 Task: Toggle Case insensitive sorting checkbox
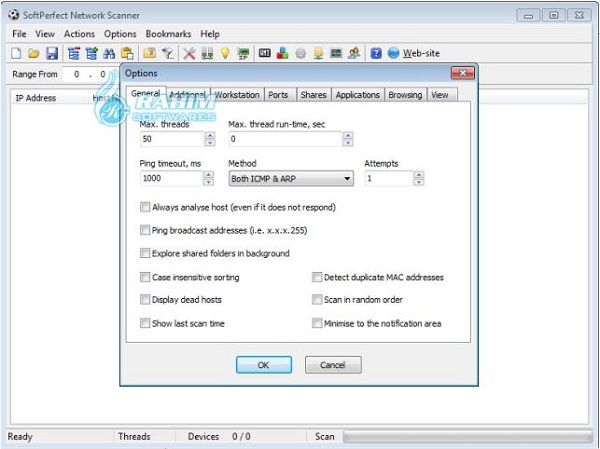145,277
